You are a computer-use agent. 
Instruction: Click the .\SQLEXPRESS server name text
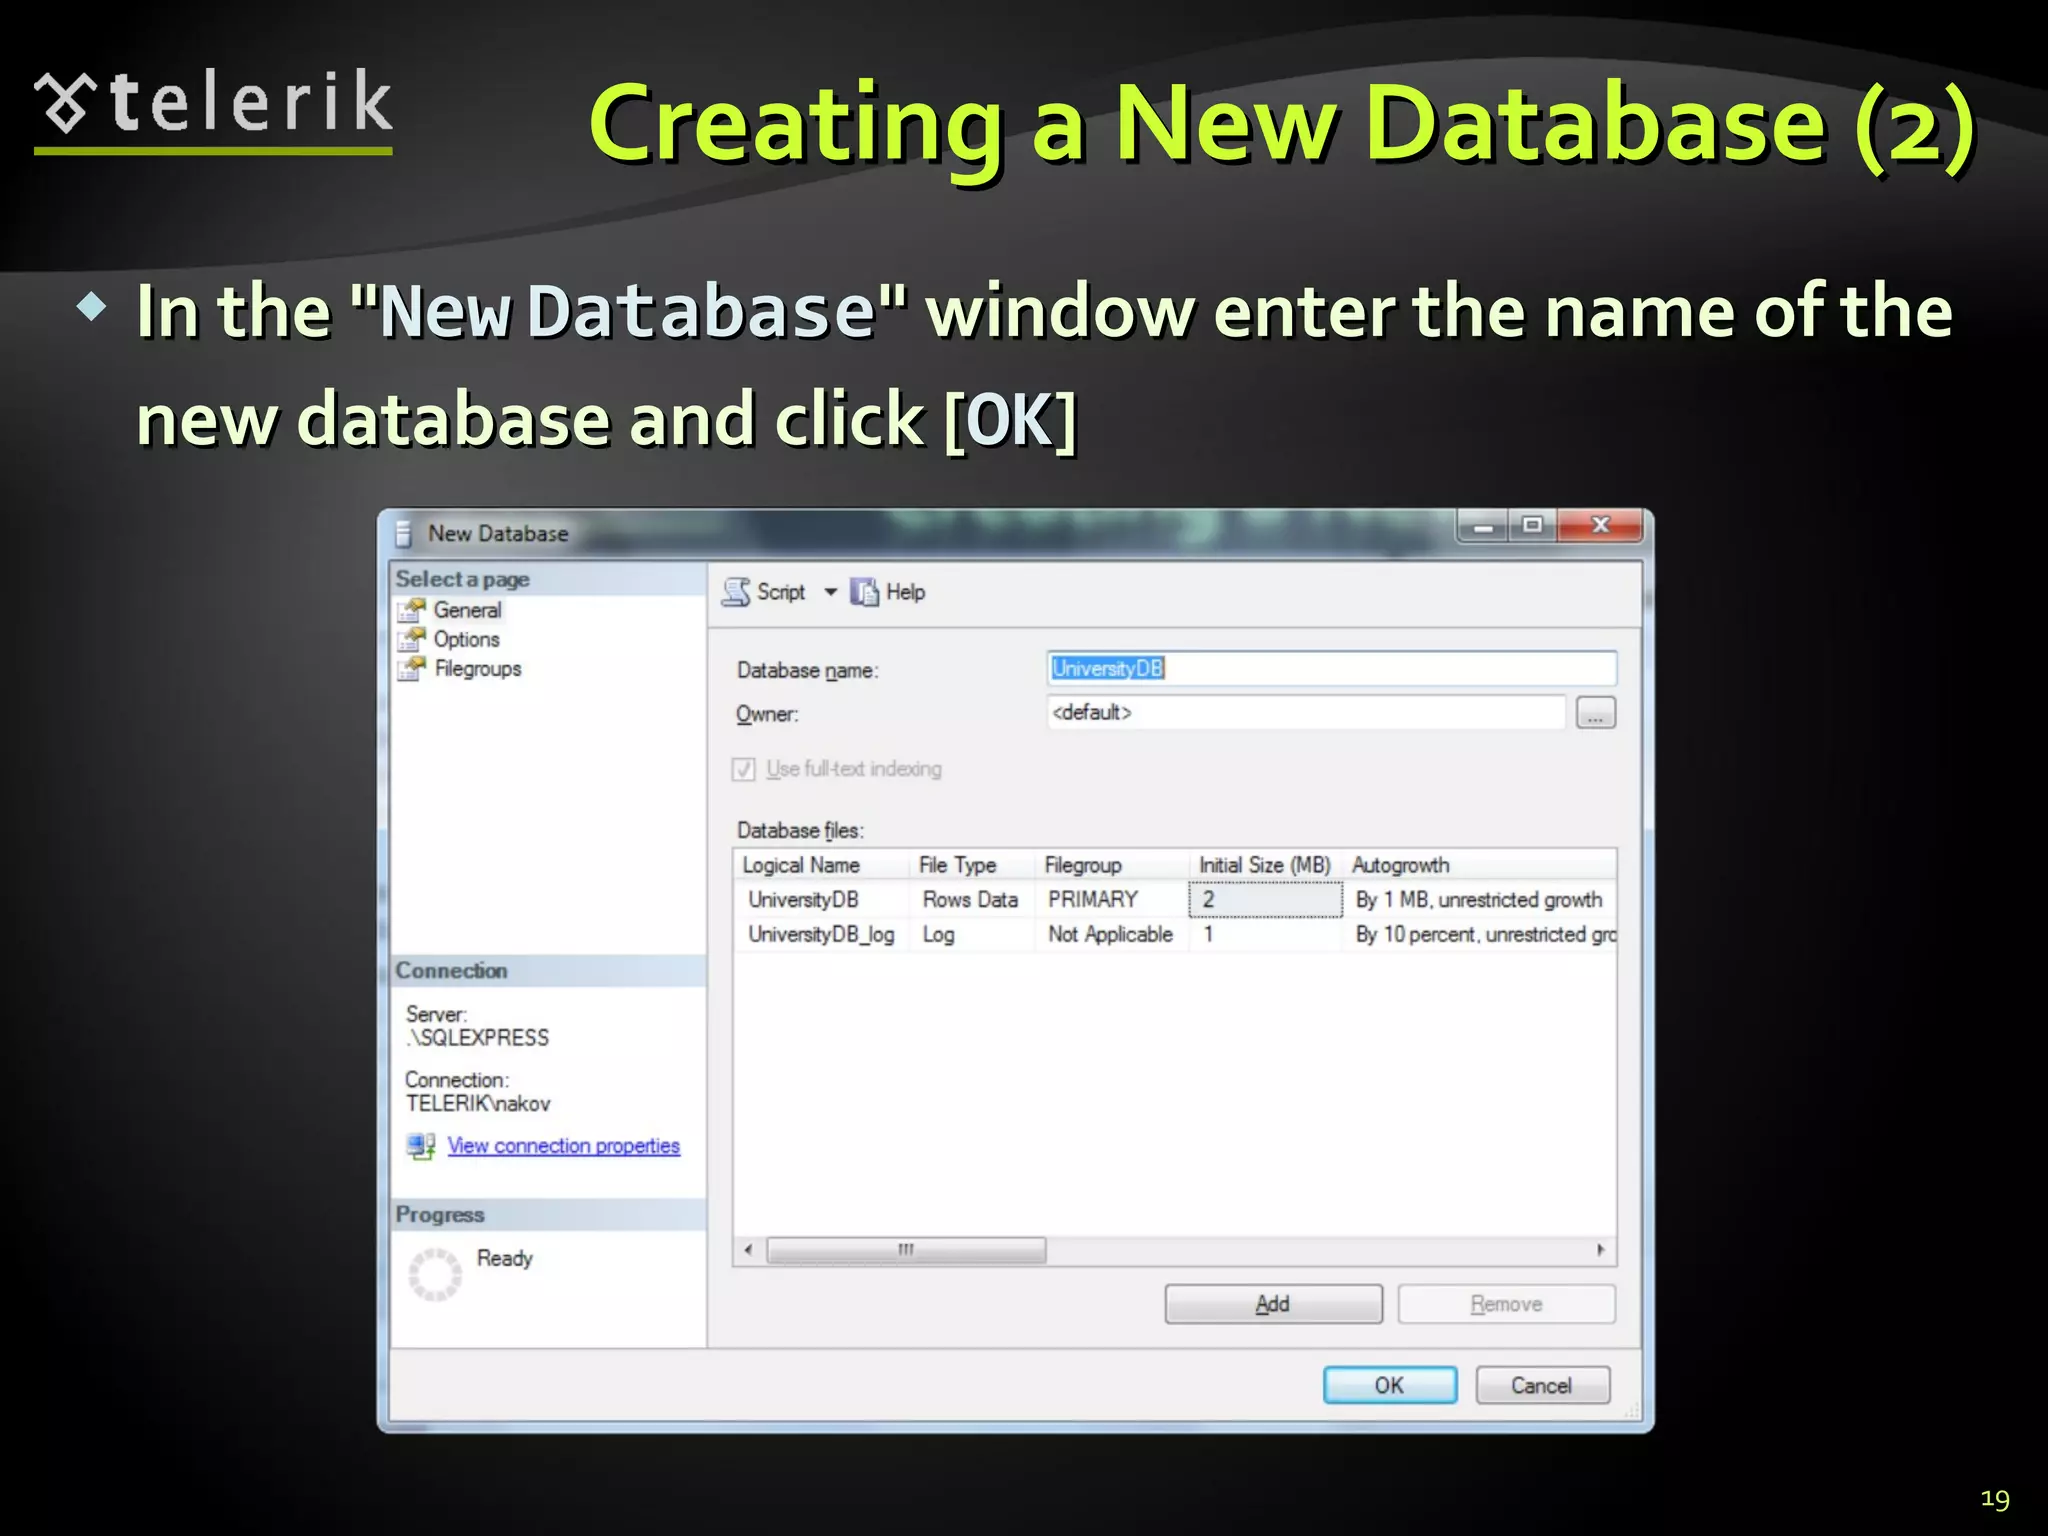(x=478, y=1038)
